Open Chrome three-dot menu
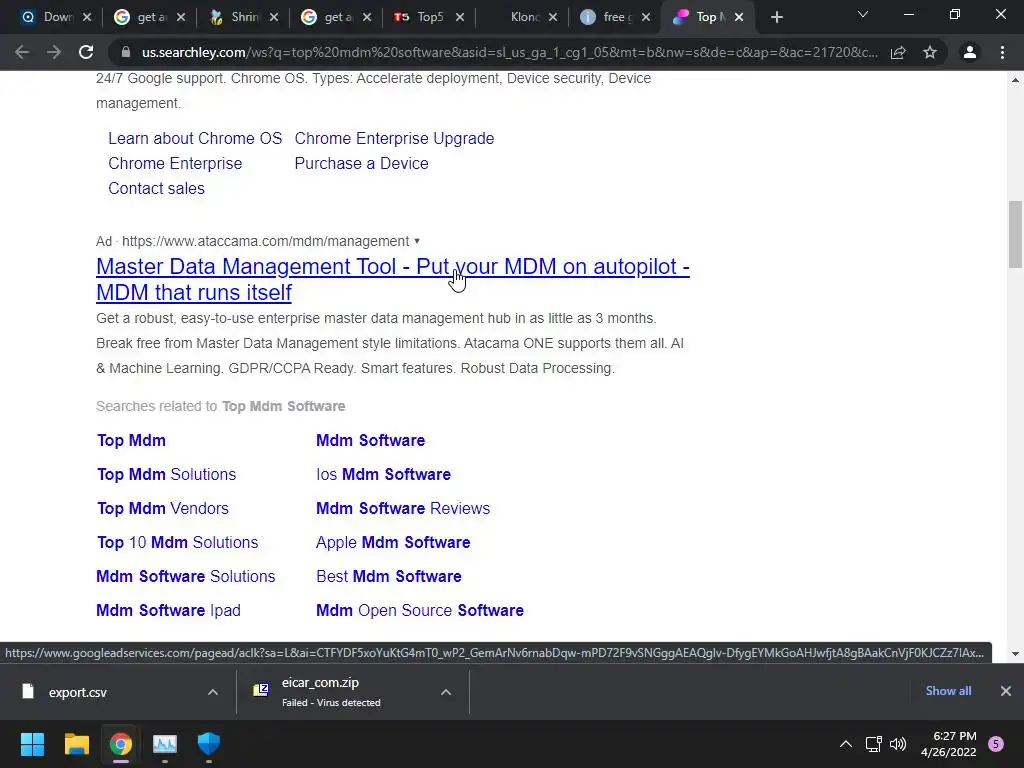The width and height of the screenshot is (1024, 768). [1002, 52]
